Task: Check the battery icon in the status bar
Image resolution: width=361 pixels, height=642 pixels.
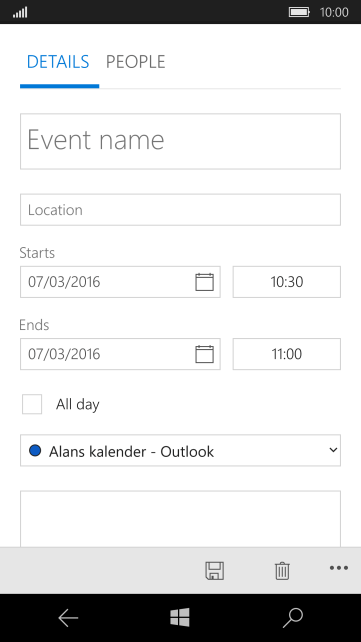Action: pos(299,12)
